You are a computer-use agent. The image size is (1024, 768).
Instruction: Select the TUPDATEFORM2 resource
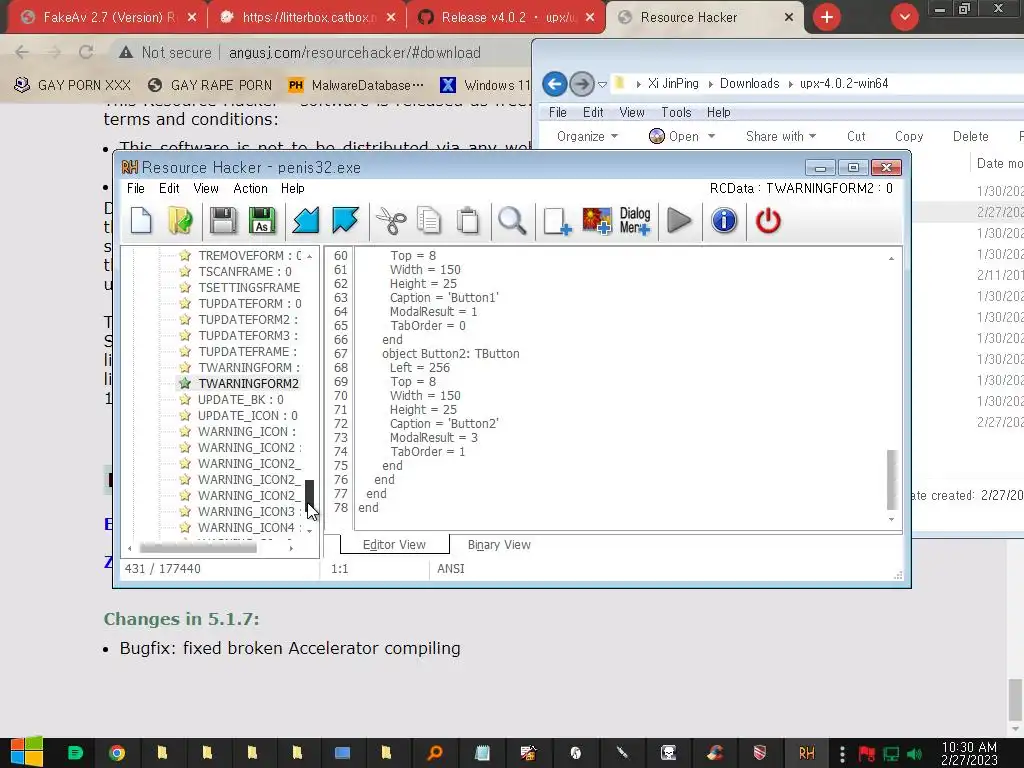(x=248, y=319)
